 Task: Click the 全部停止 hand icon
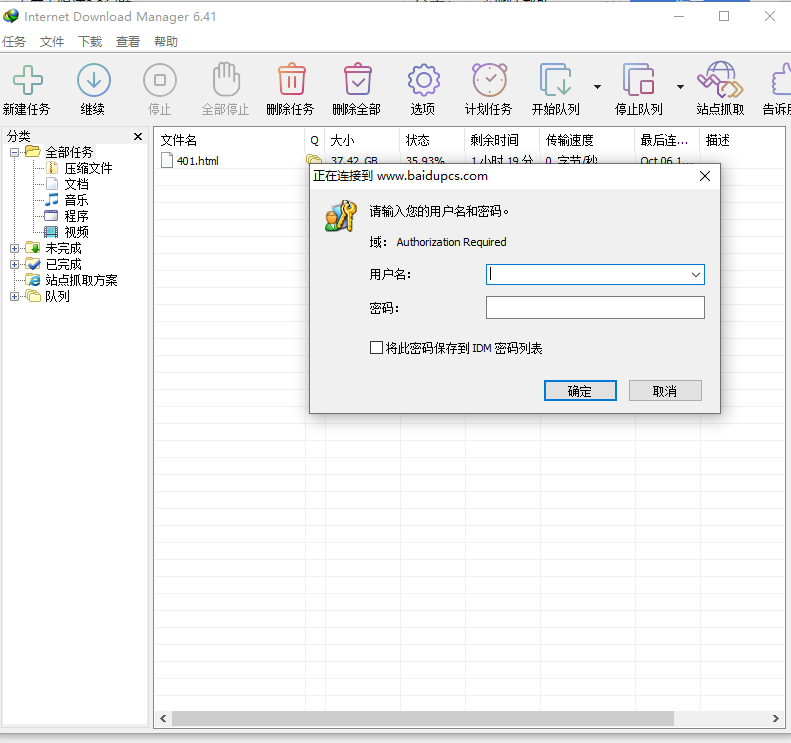pyautogui.click(x=226, y=79)
